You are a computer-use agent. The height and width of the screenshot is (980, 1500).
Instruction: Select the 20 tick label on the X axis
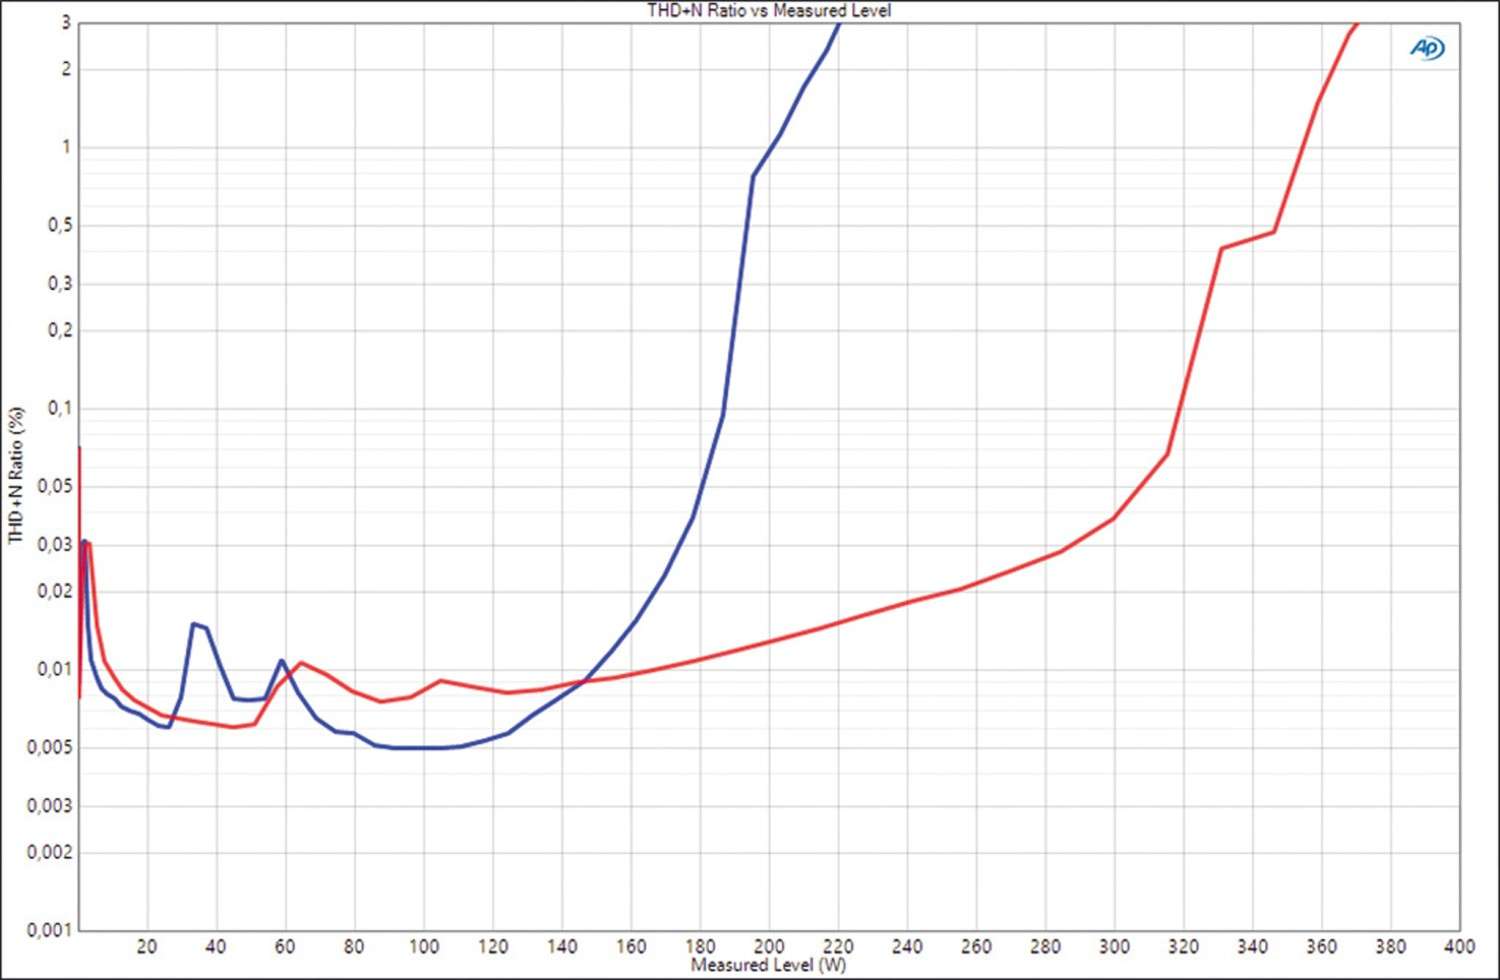pos(147,946)
